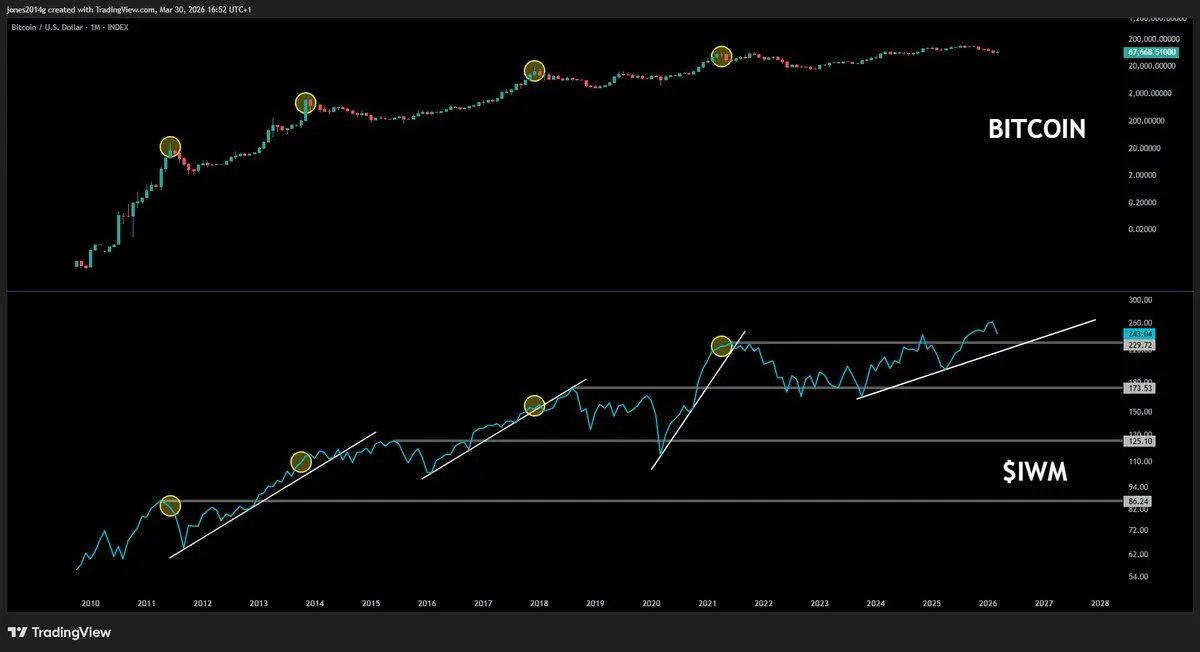Click the 2,000.00000 Bitcoin price axis label
1200x652 pixels.
coord(1151,93)
